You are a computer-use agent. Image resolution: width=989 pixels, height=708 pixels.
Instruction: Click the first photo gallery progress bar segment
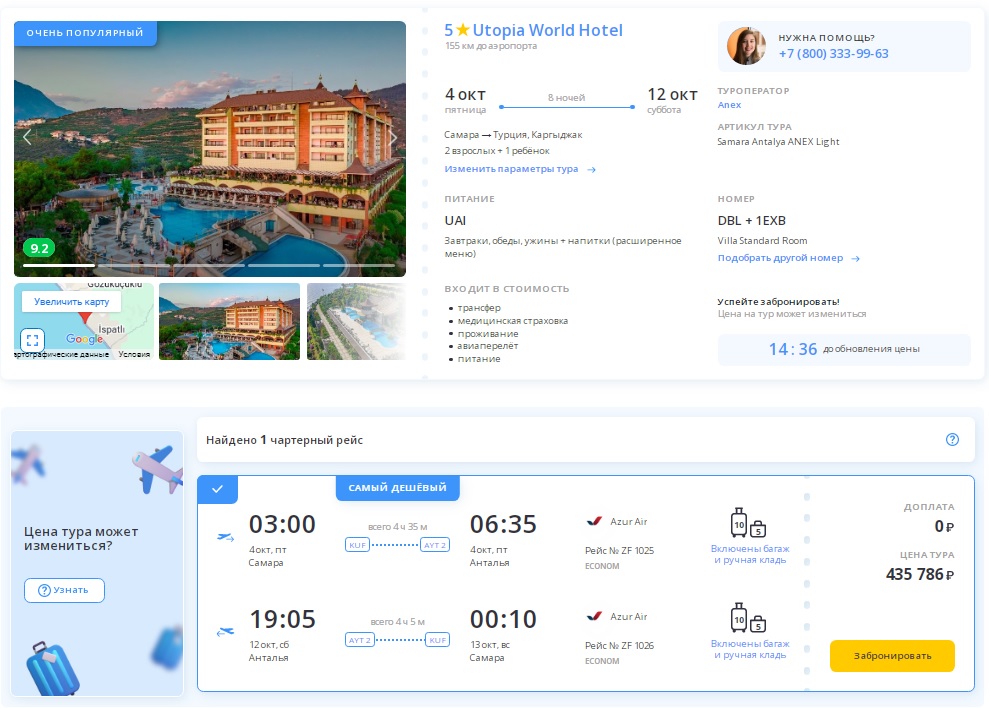[x=59, y=266]
